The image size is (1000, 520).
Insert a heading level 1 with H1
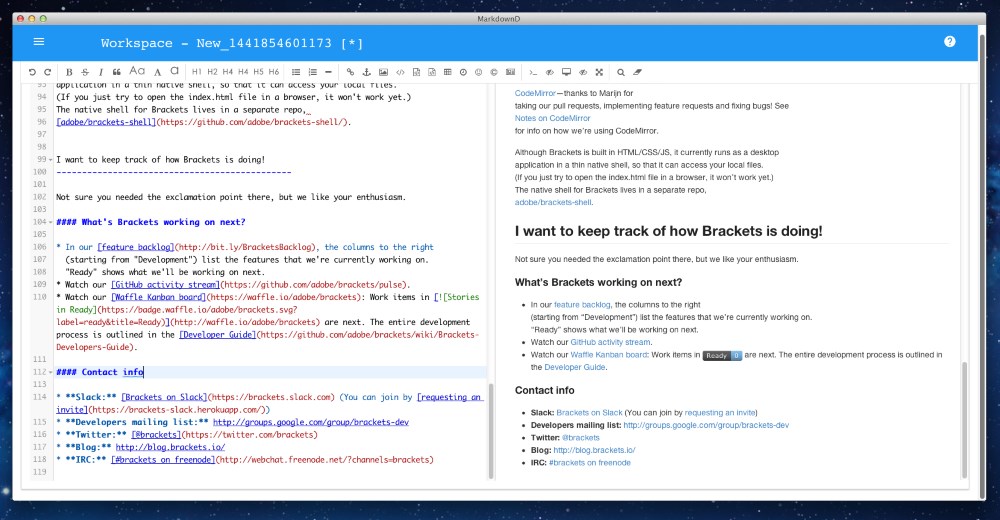coord(196,72)
